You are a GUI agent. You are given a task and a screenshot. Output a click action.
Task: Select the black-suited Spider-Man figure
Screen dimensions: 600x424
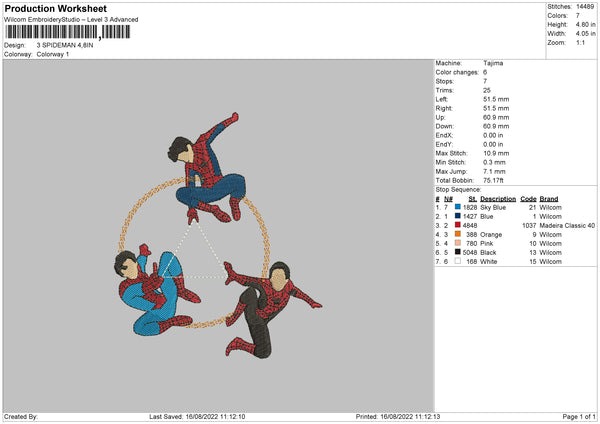(x=272, y=310)
